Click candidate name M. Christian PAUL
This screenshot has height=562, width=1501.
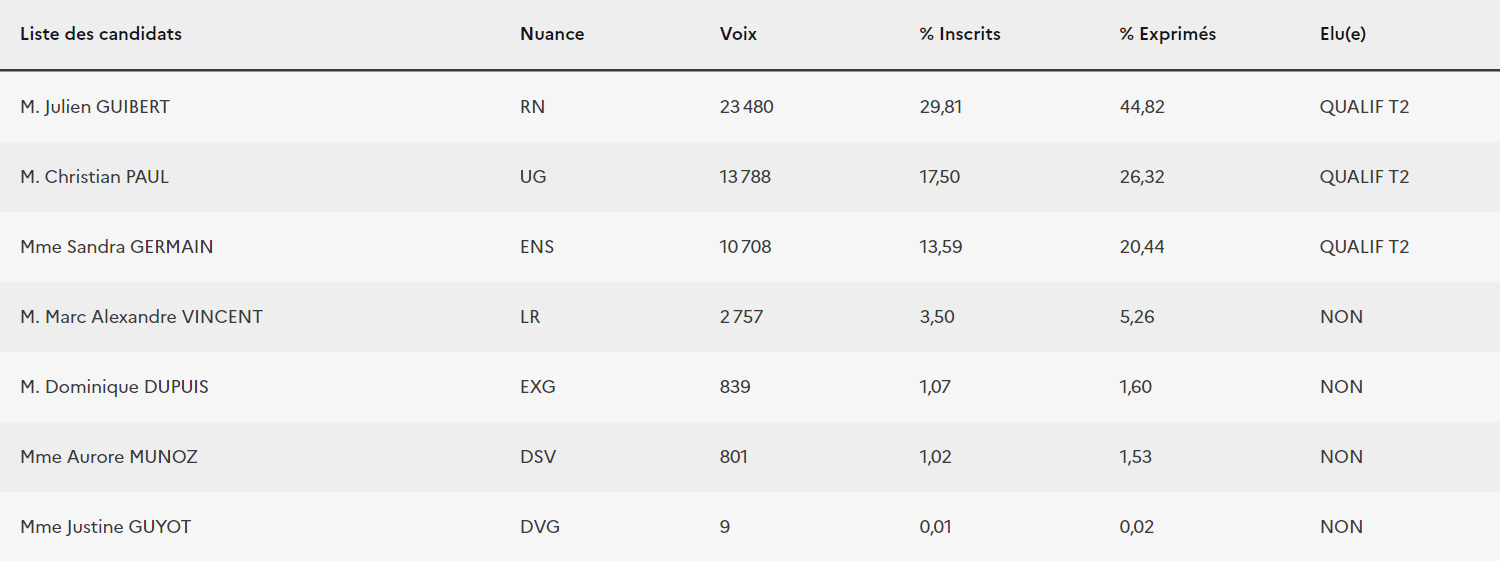[x=95, y=177]
